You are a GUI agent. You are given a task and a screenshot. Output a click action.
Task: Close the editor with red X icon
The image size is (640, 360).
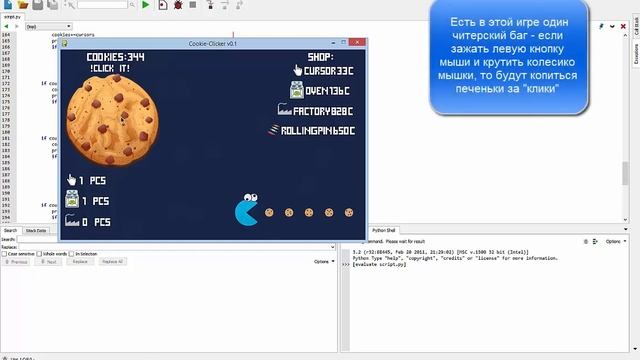click(x=623, y=26)
